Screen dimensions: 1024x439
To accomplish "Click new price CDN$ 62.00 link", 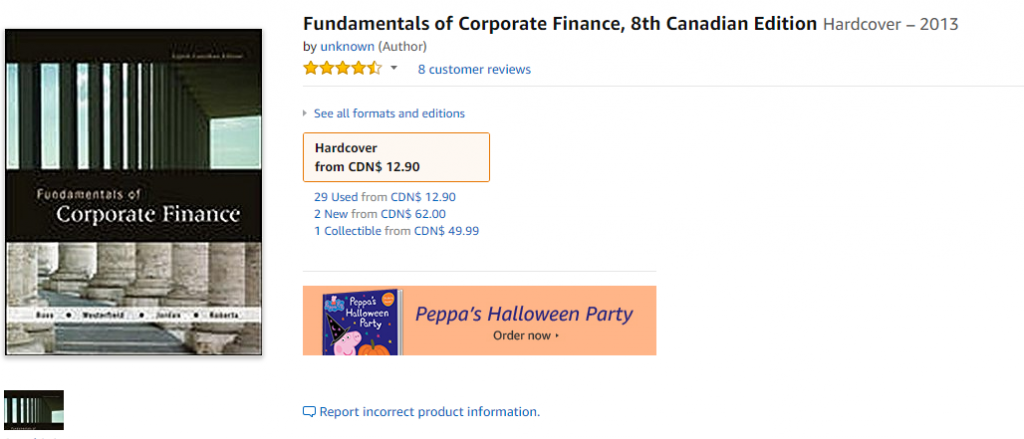I will coord(413,214).
